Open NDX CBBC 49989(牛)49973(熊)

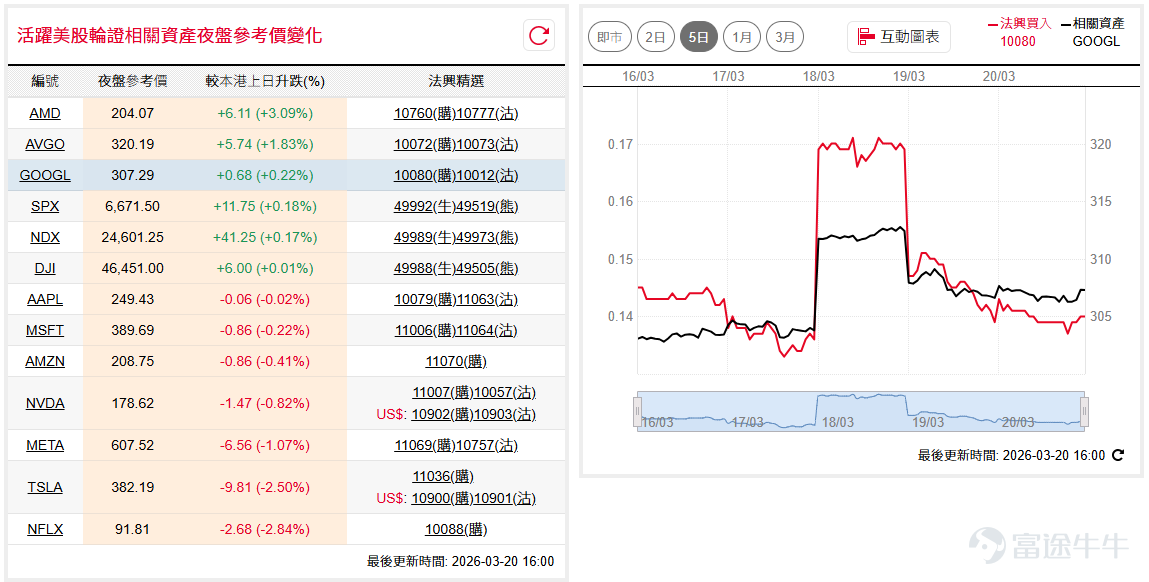(456, 237)
